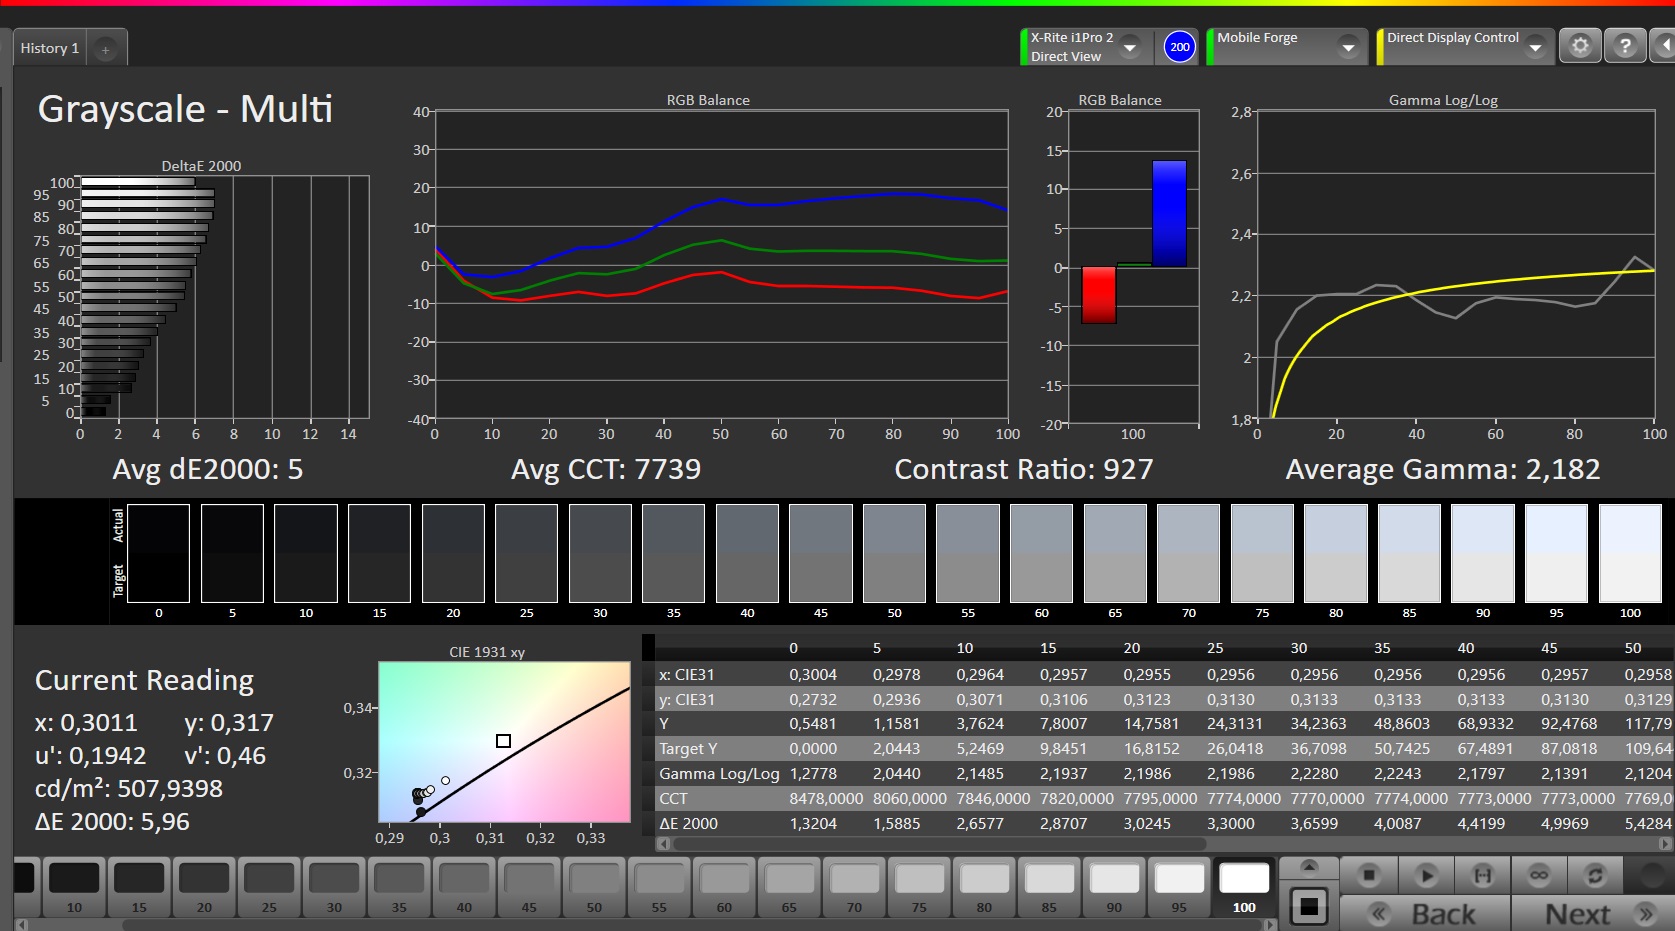Click the CIE 1931 xy target square marker
This screenshot has width=1675, height=931.
[504, 741]
